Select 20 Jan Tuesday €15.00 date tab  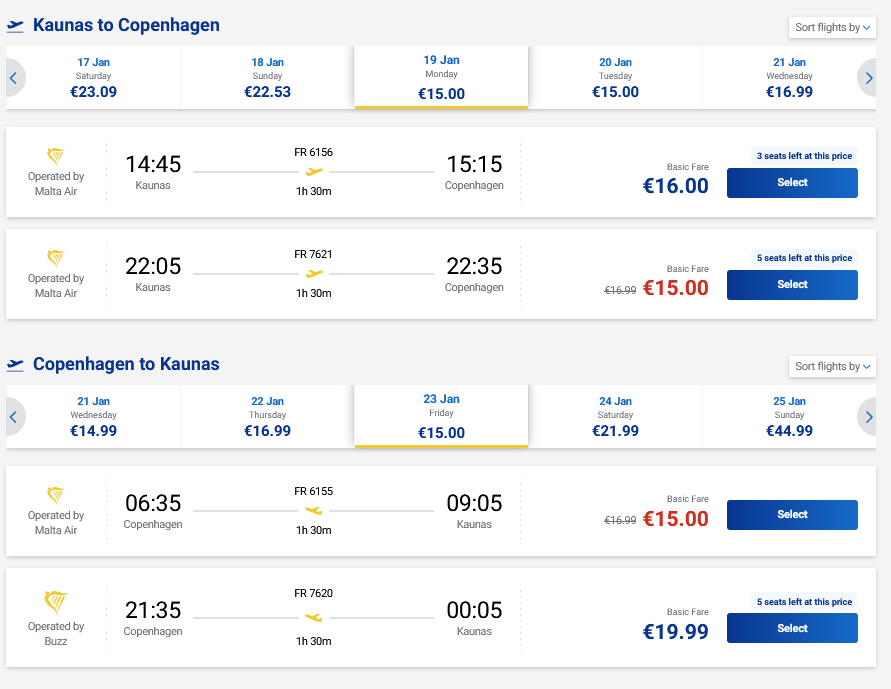[615, 77]
